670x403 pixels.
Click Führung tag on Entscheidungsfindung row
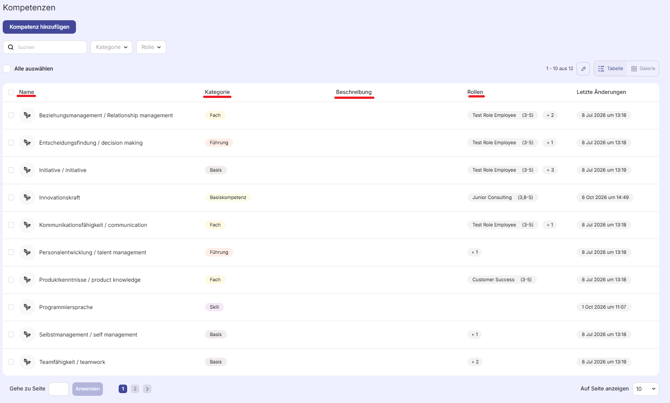[x=219, y=142]
